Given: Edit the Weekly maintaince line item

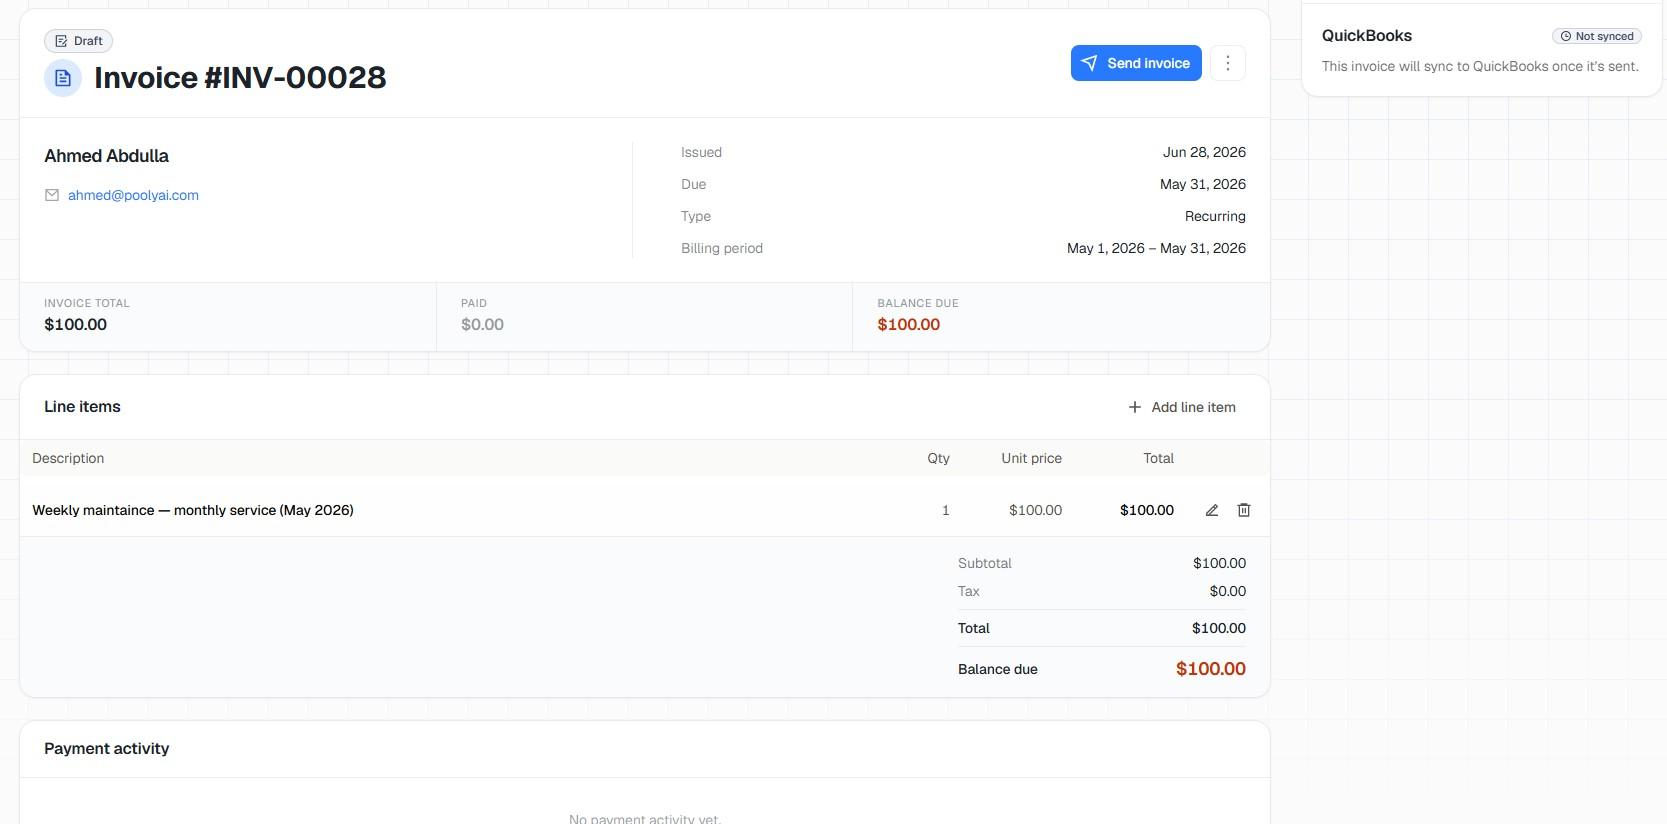Looking at the screenshot, I should click(x=1211, y=510).
